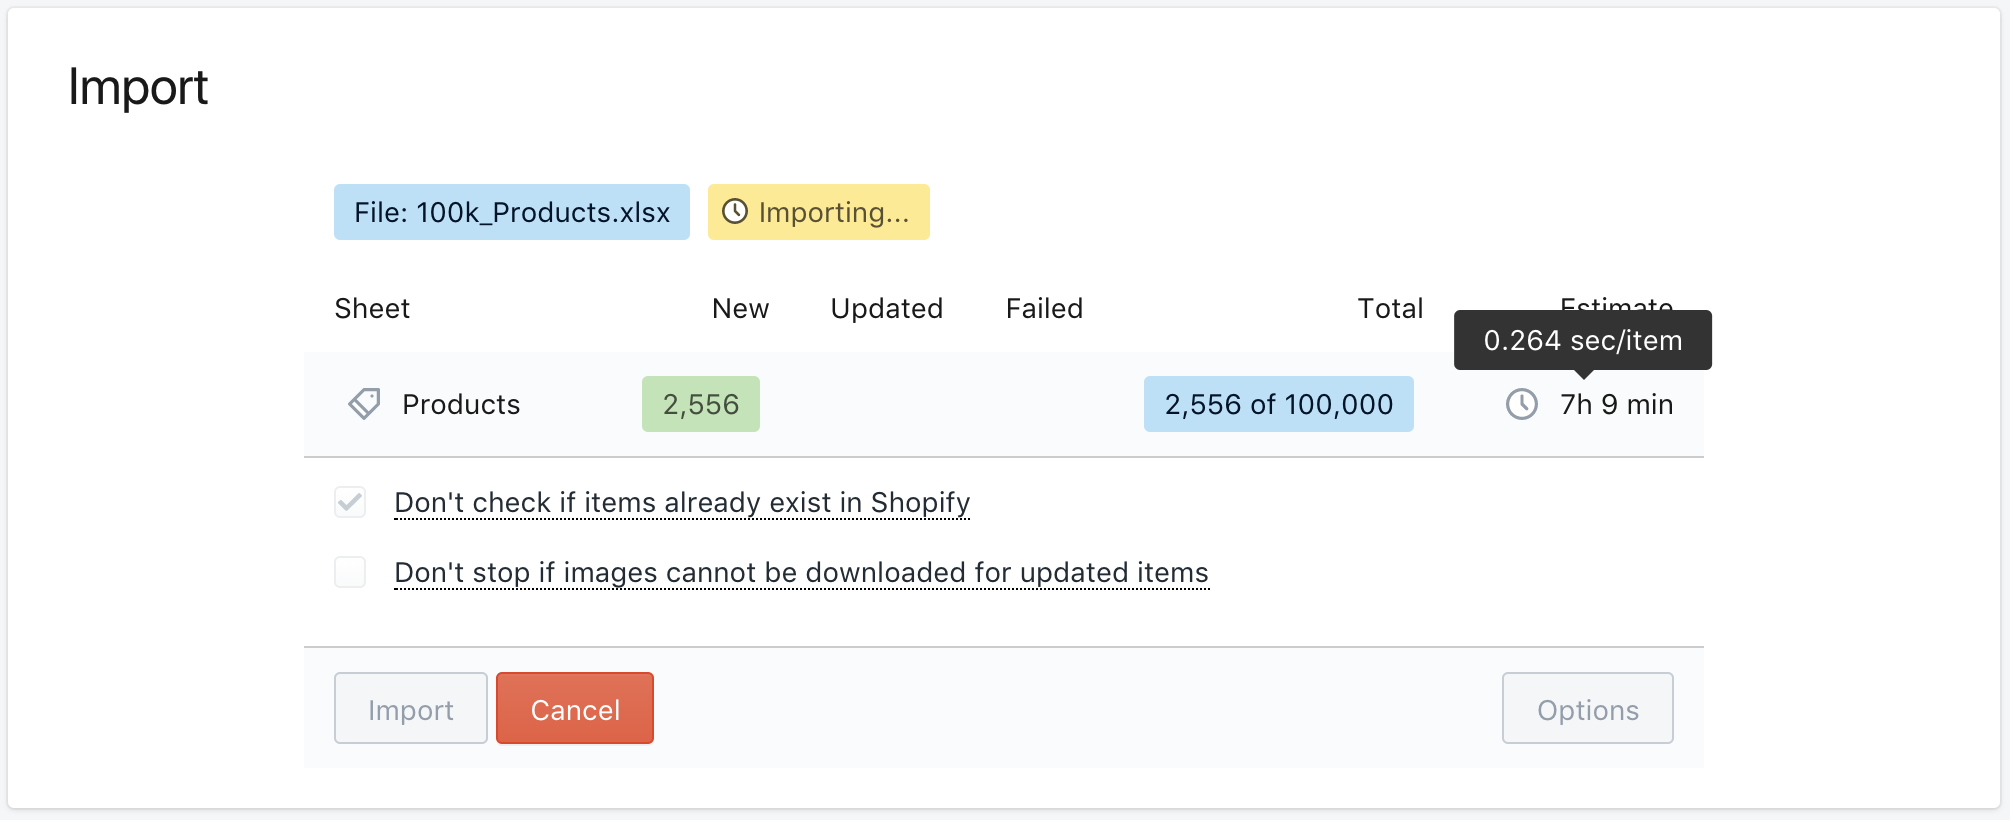The image size is (2010, 820).
Task: Click the clock icon in Importing badge
Action: (x=735, y=212)
